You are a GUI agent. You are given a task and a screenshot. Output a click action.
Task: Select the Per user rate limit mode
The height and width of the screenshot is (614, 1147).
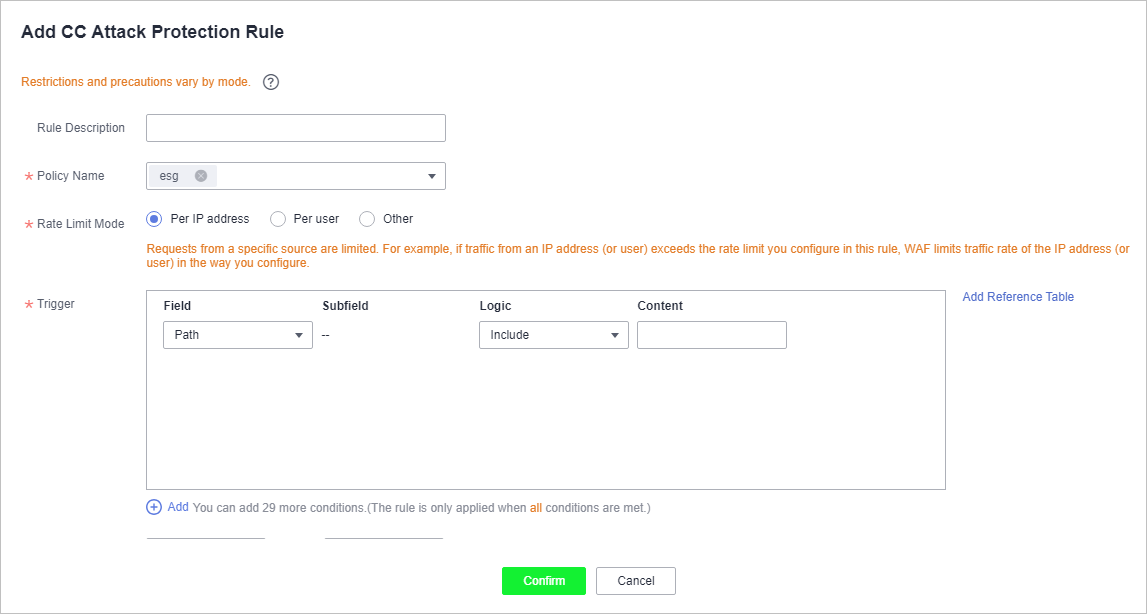[277, 219]
